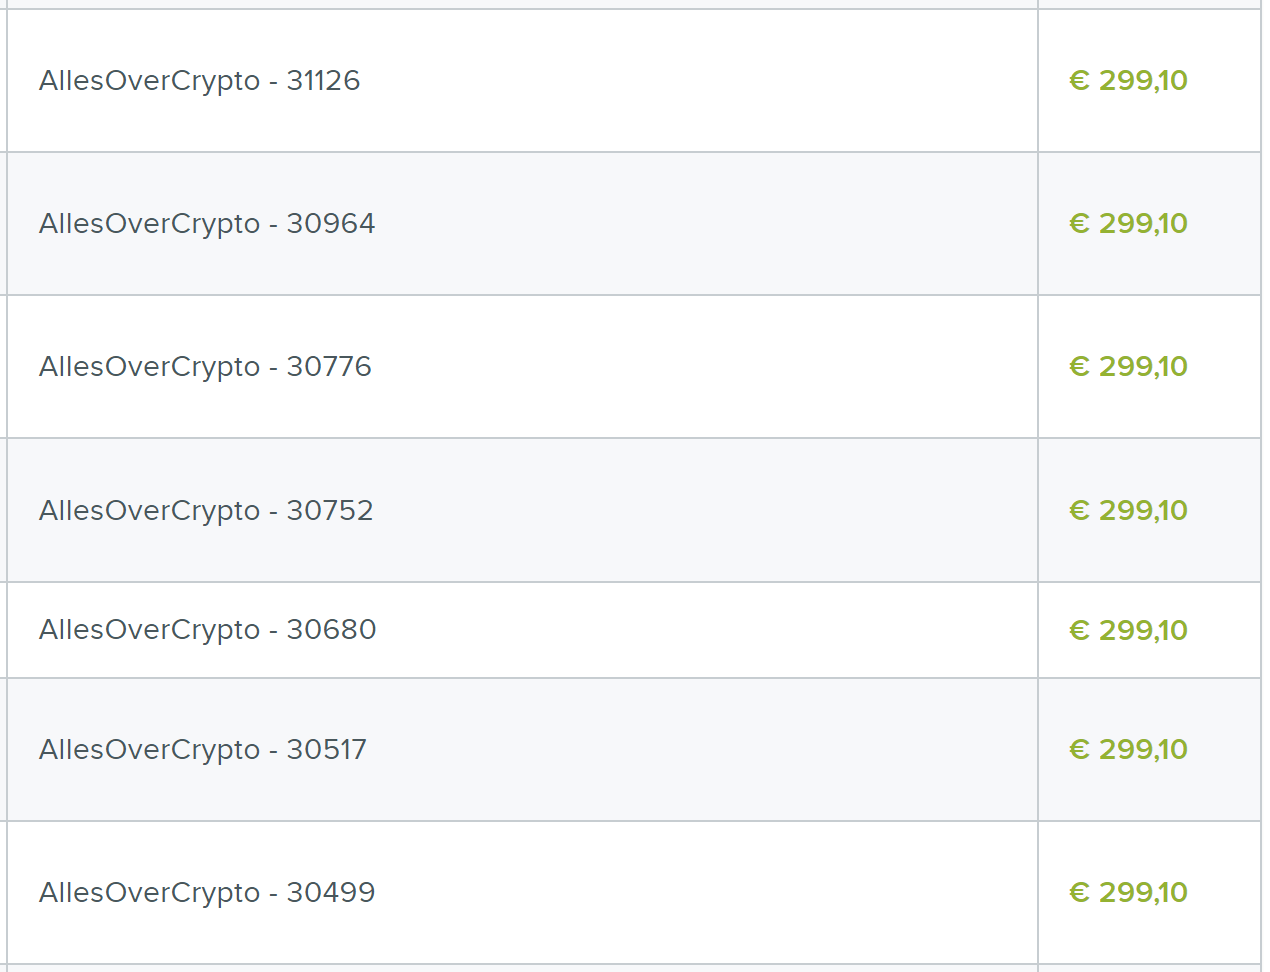Screen dimensions: 1270x972
Task: Click the € 299,10 amount in row 30680
Action: [x=1128, y=630]
